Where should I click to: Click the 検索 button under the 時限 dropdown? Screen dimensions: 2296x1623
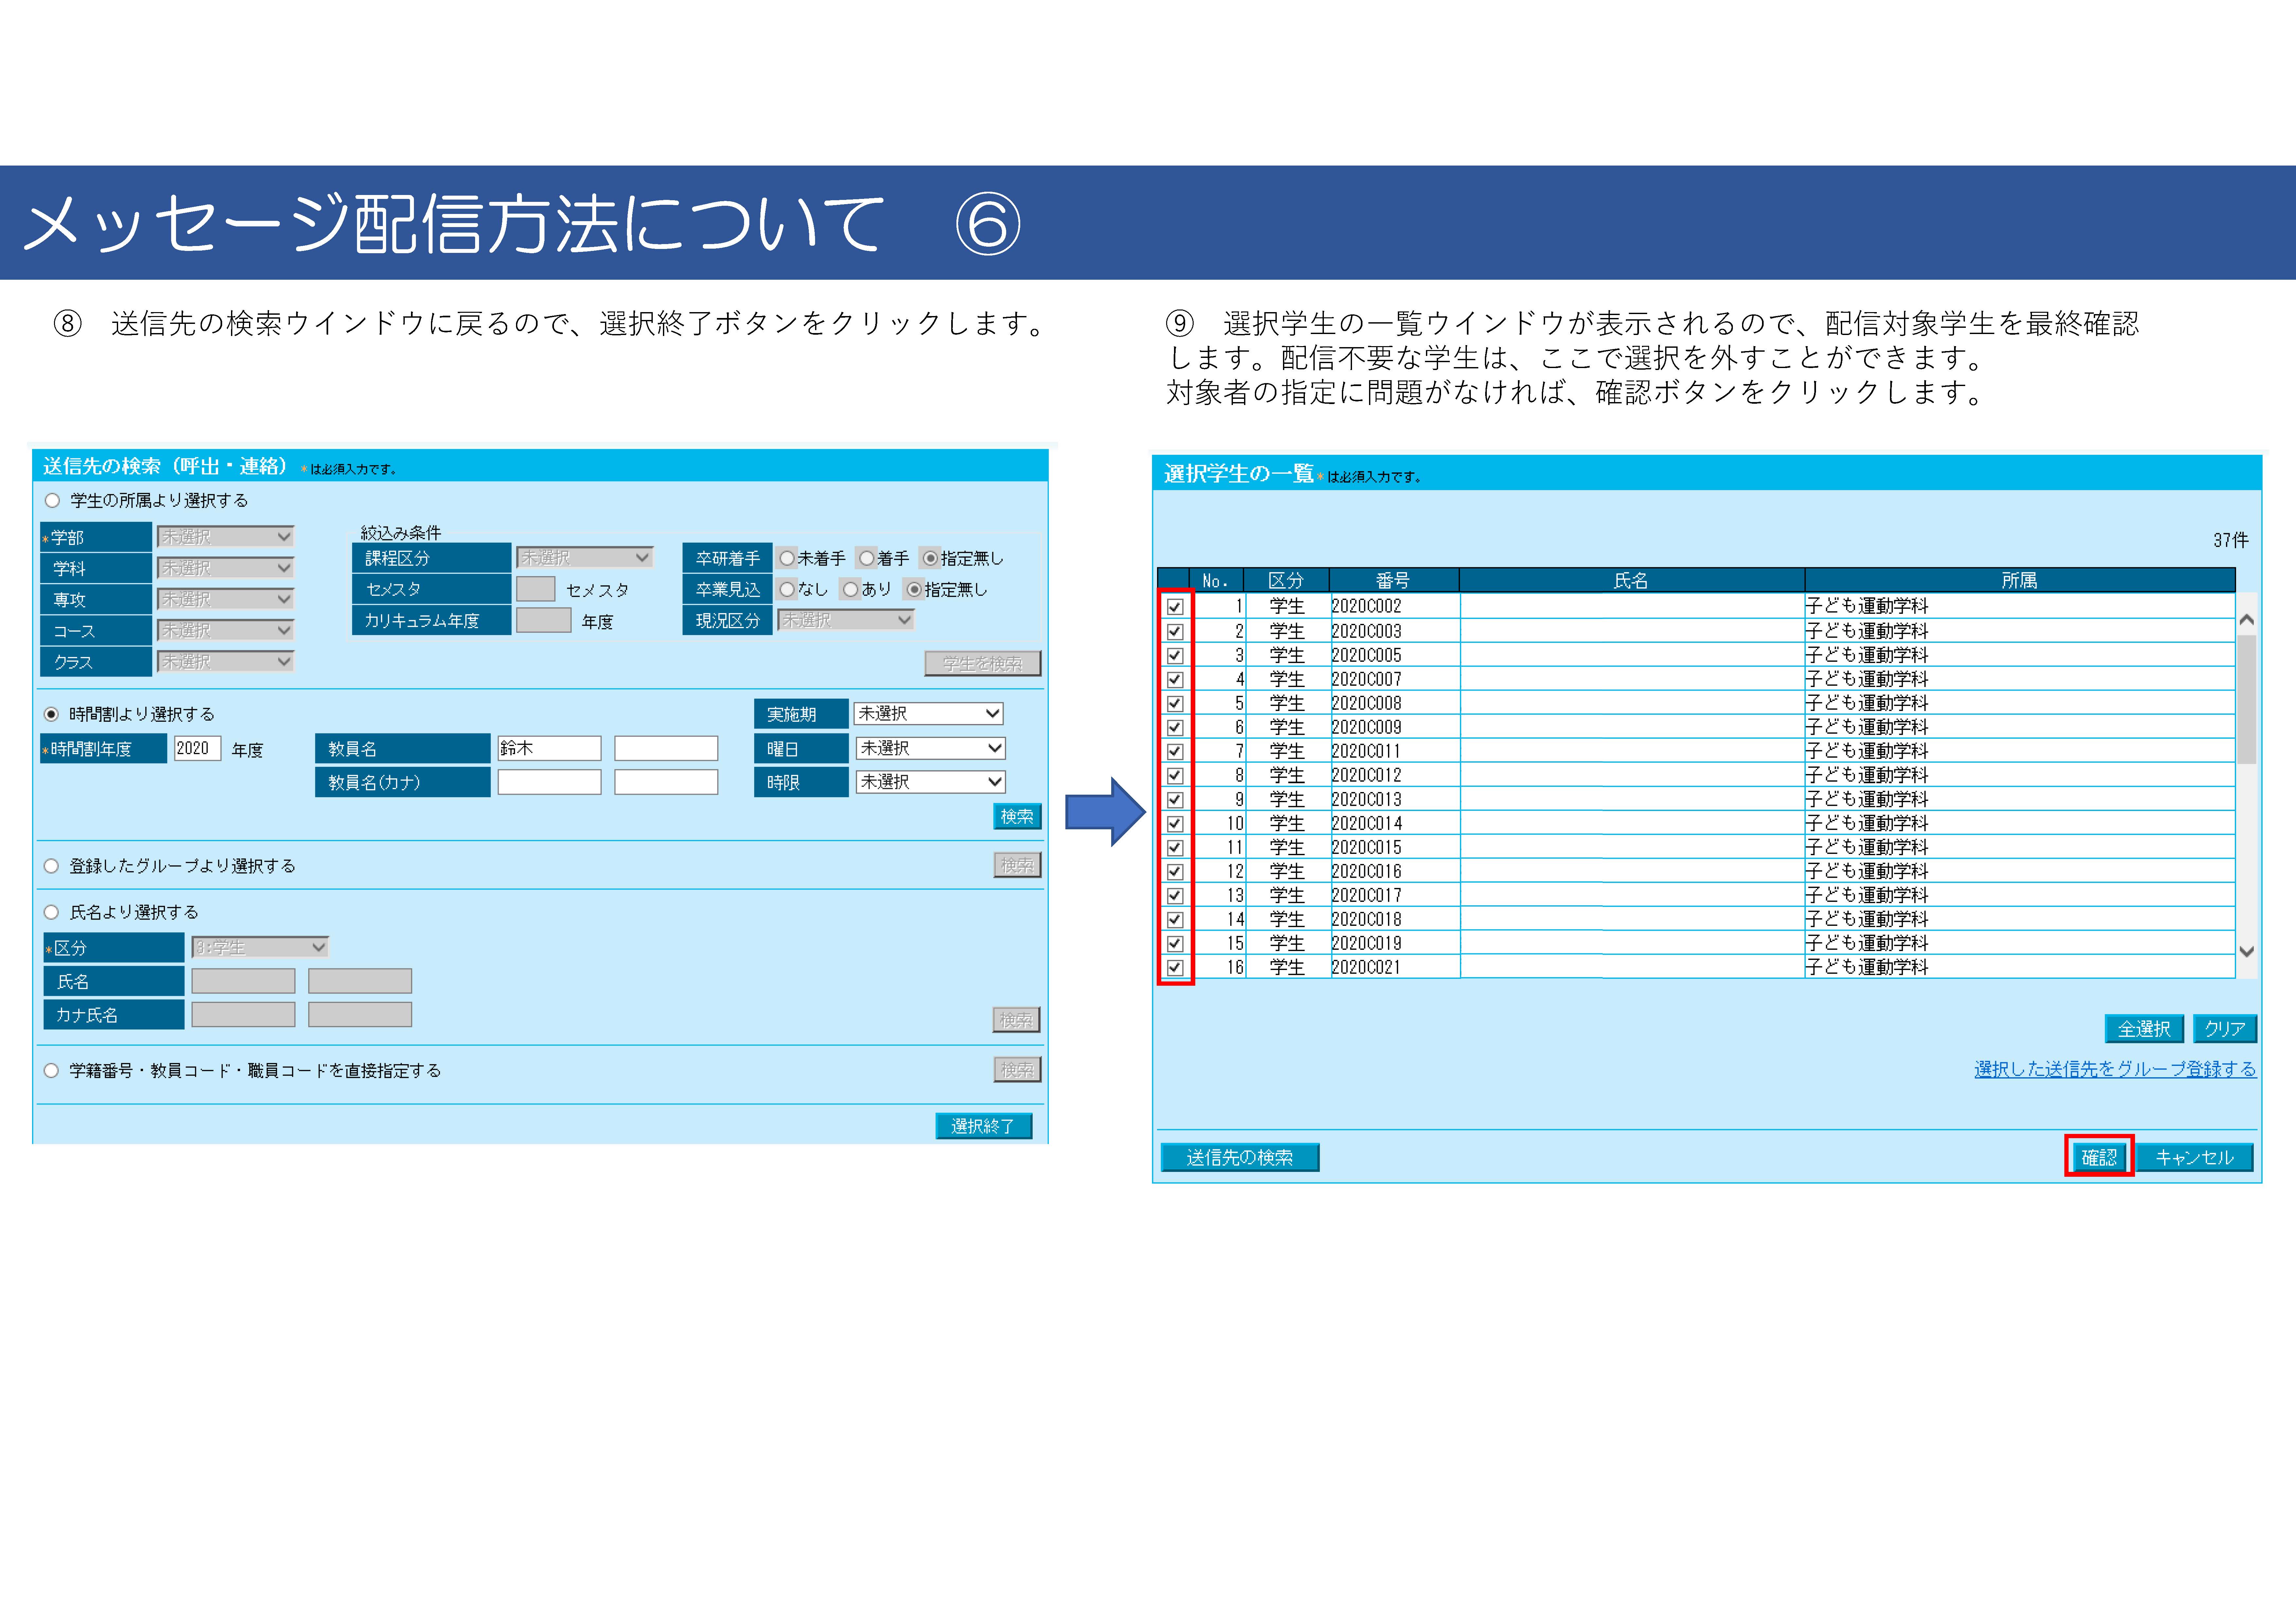[1017, 816]
